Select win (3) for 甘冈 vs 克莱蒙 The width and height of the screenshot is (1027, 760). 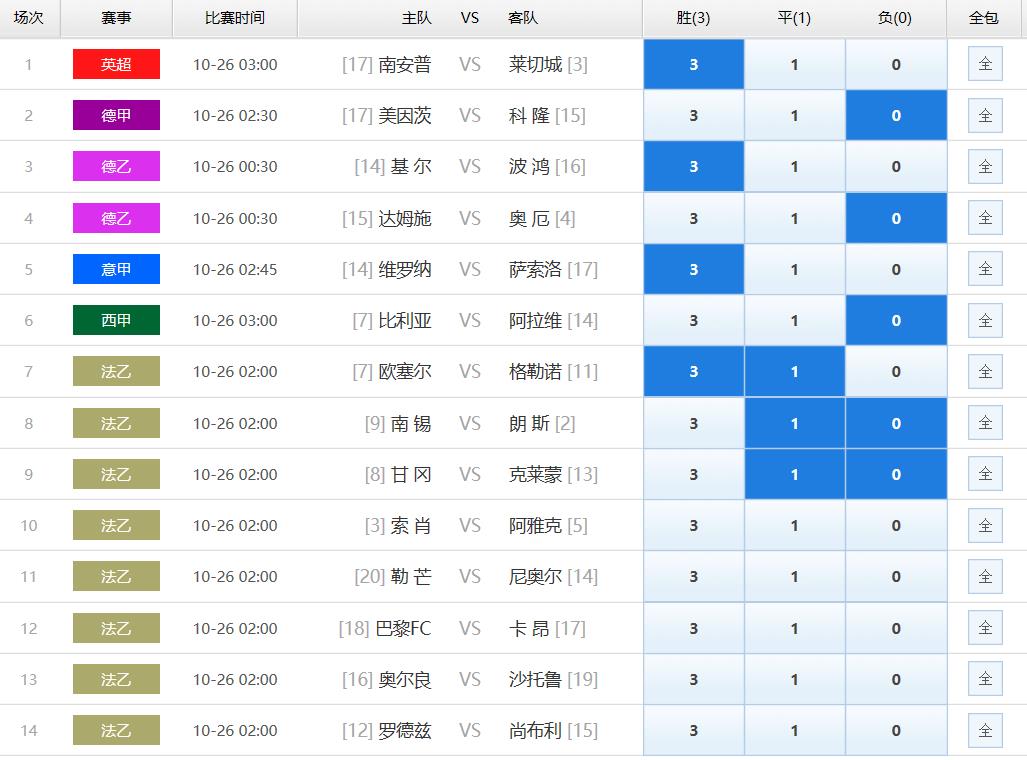click(694, 474)
